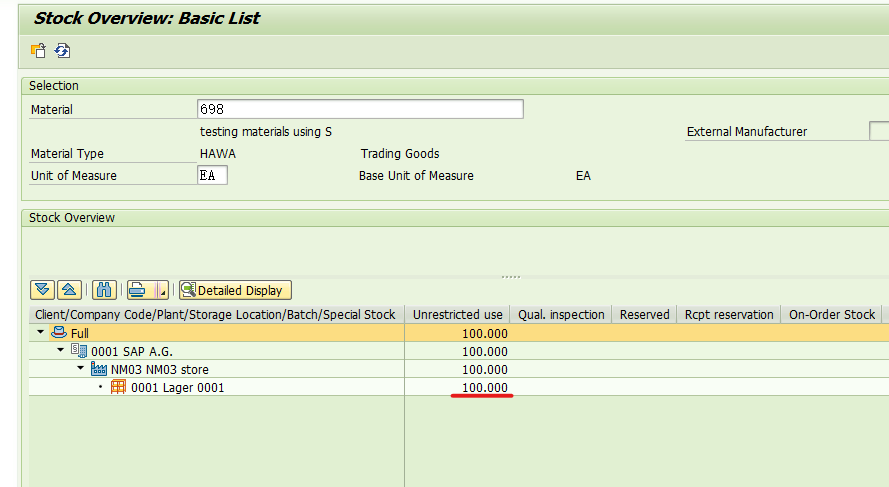This screenshot has height=487, width=889.
Task: Click the Unrestricted use column header
Action: pyautogui.click(x=458, y=315)
